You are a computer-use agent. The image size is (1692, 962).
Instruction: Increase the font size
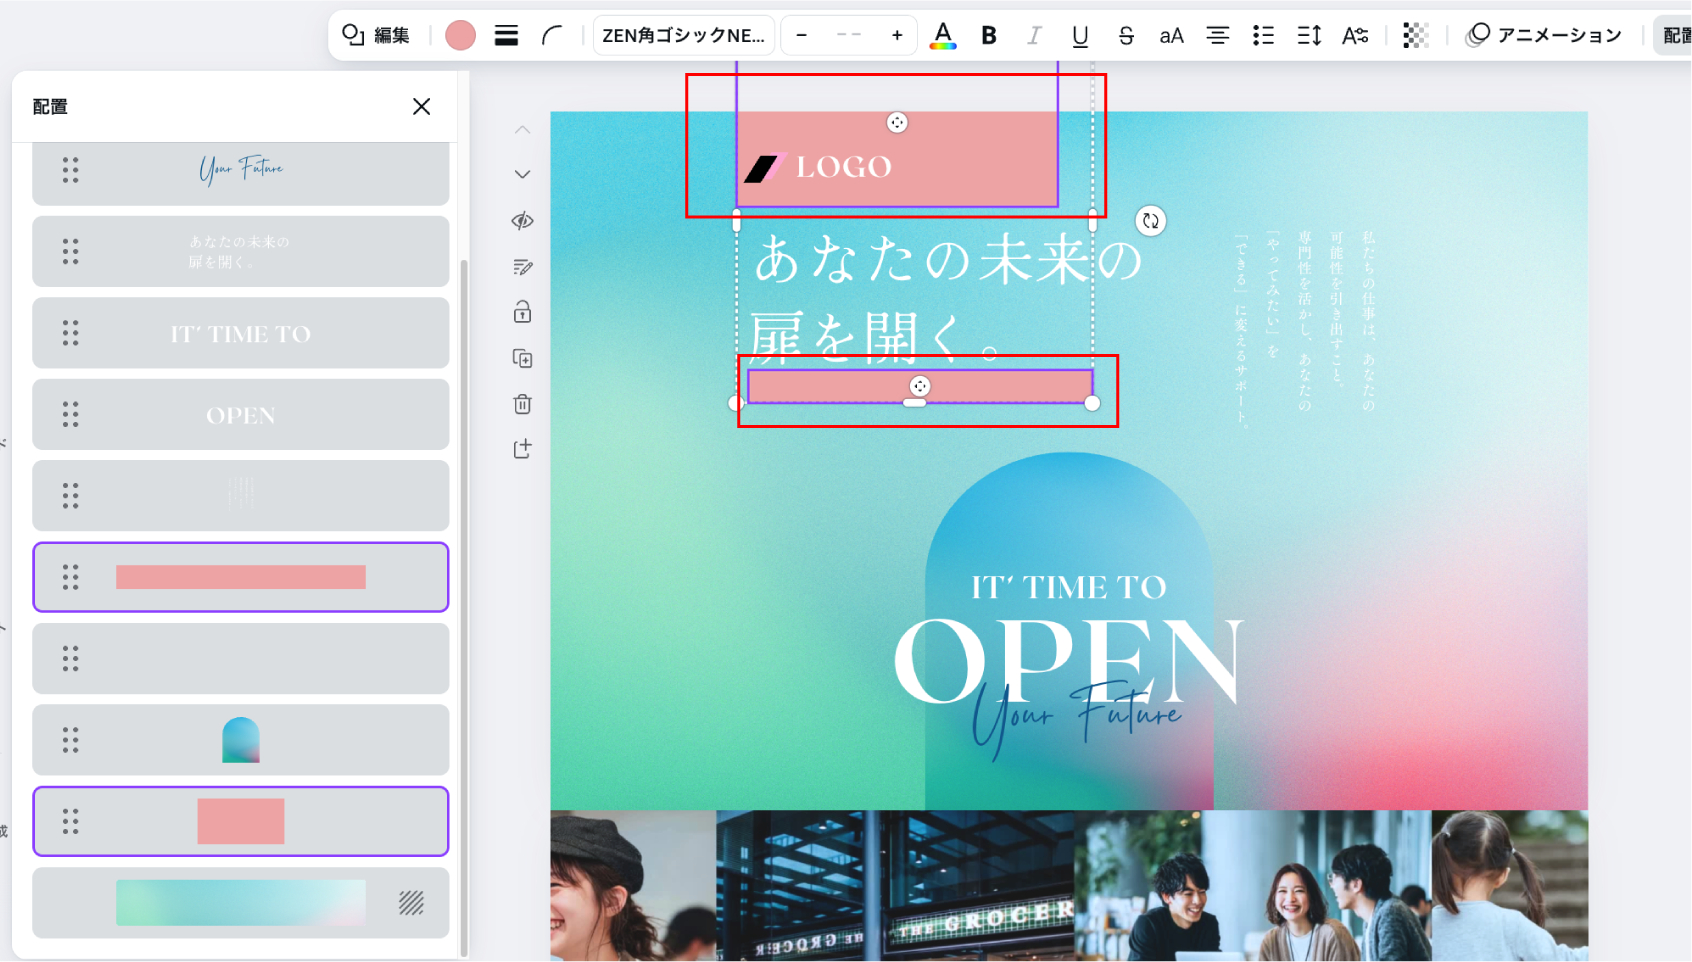pos(897,35)
